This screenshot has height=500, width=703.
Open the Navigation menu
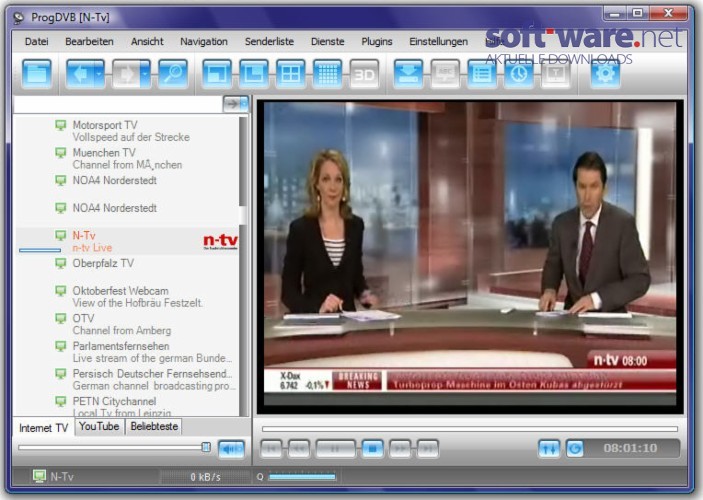point(204,42)
